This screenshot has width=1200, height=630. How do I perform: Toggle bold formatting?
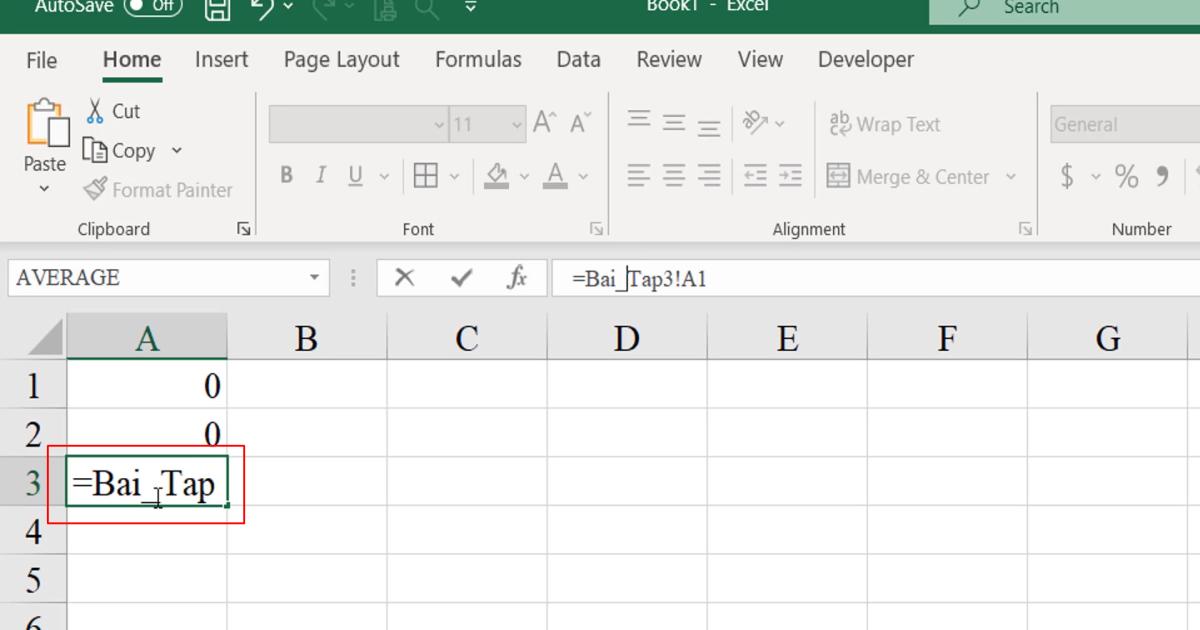pyautogui.click(x=286, y=175)
